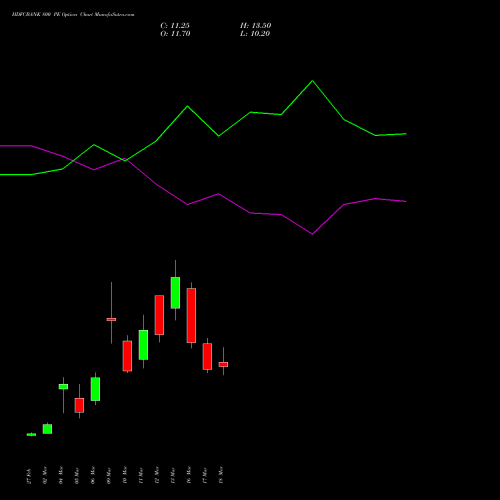Screen dimensions: 500x500
Task: Click the close value C: 11.25
Action: point(175,26)
